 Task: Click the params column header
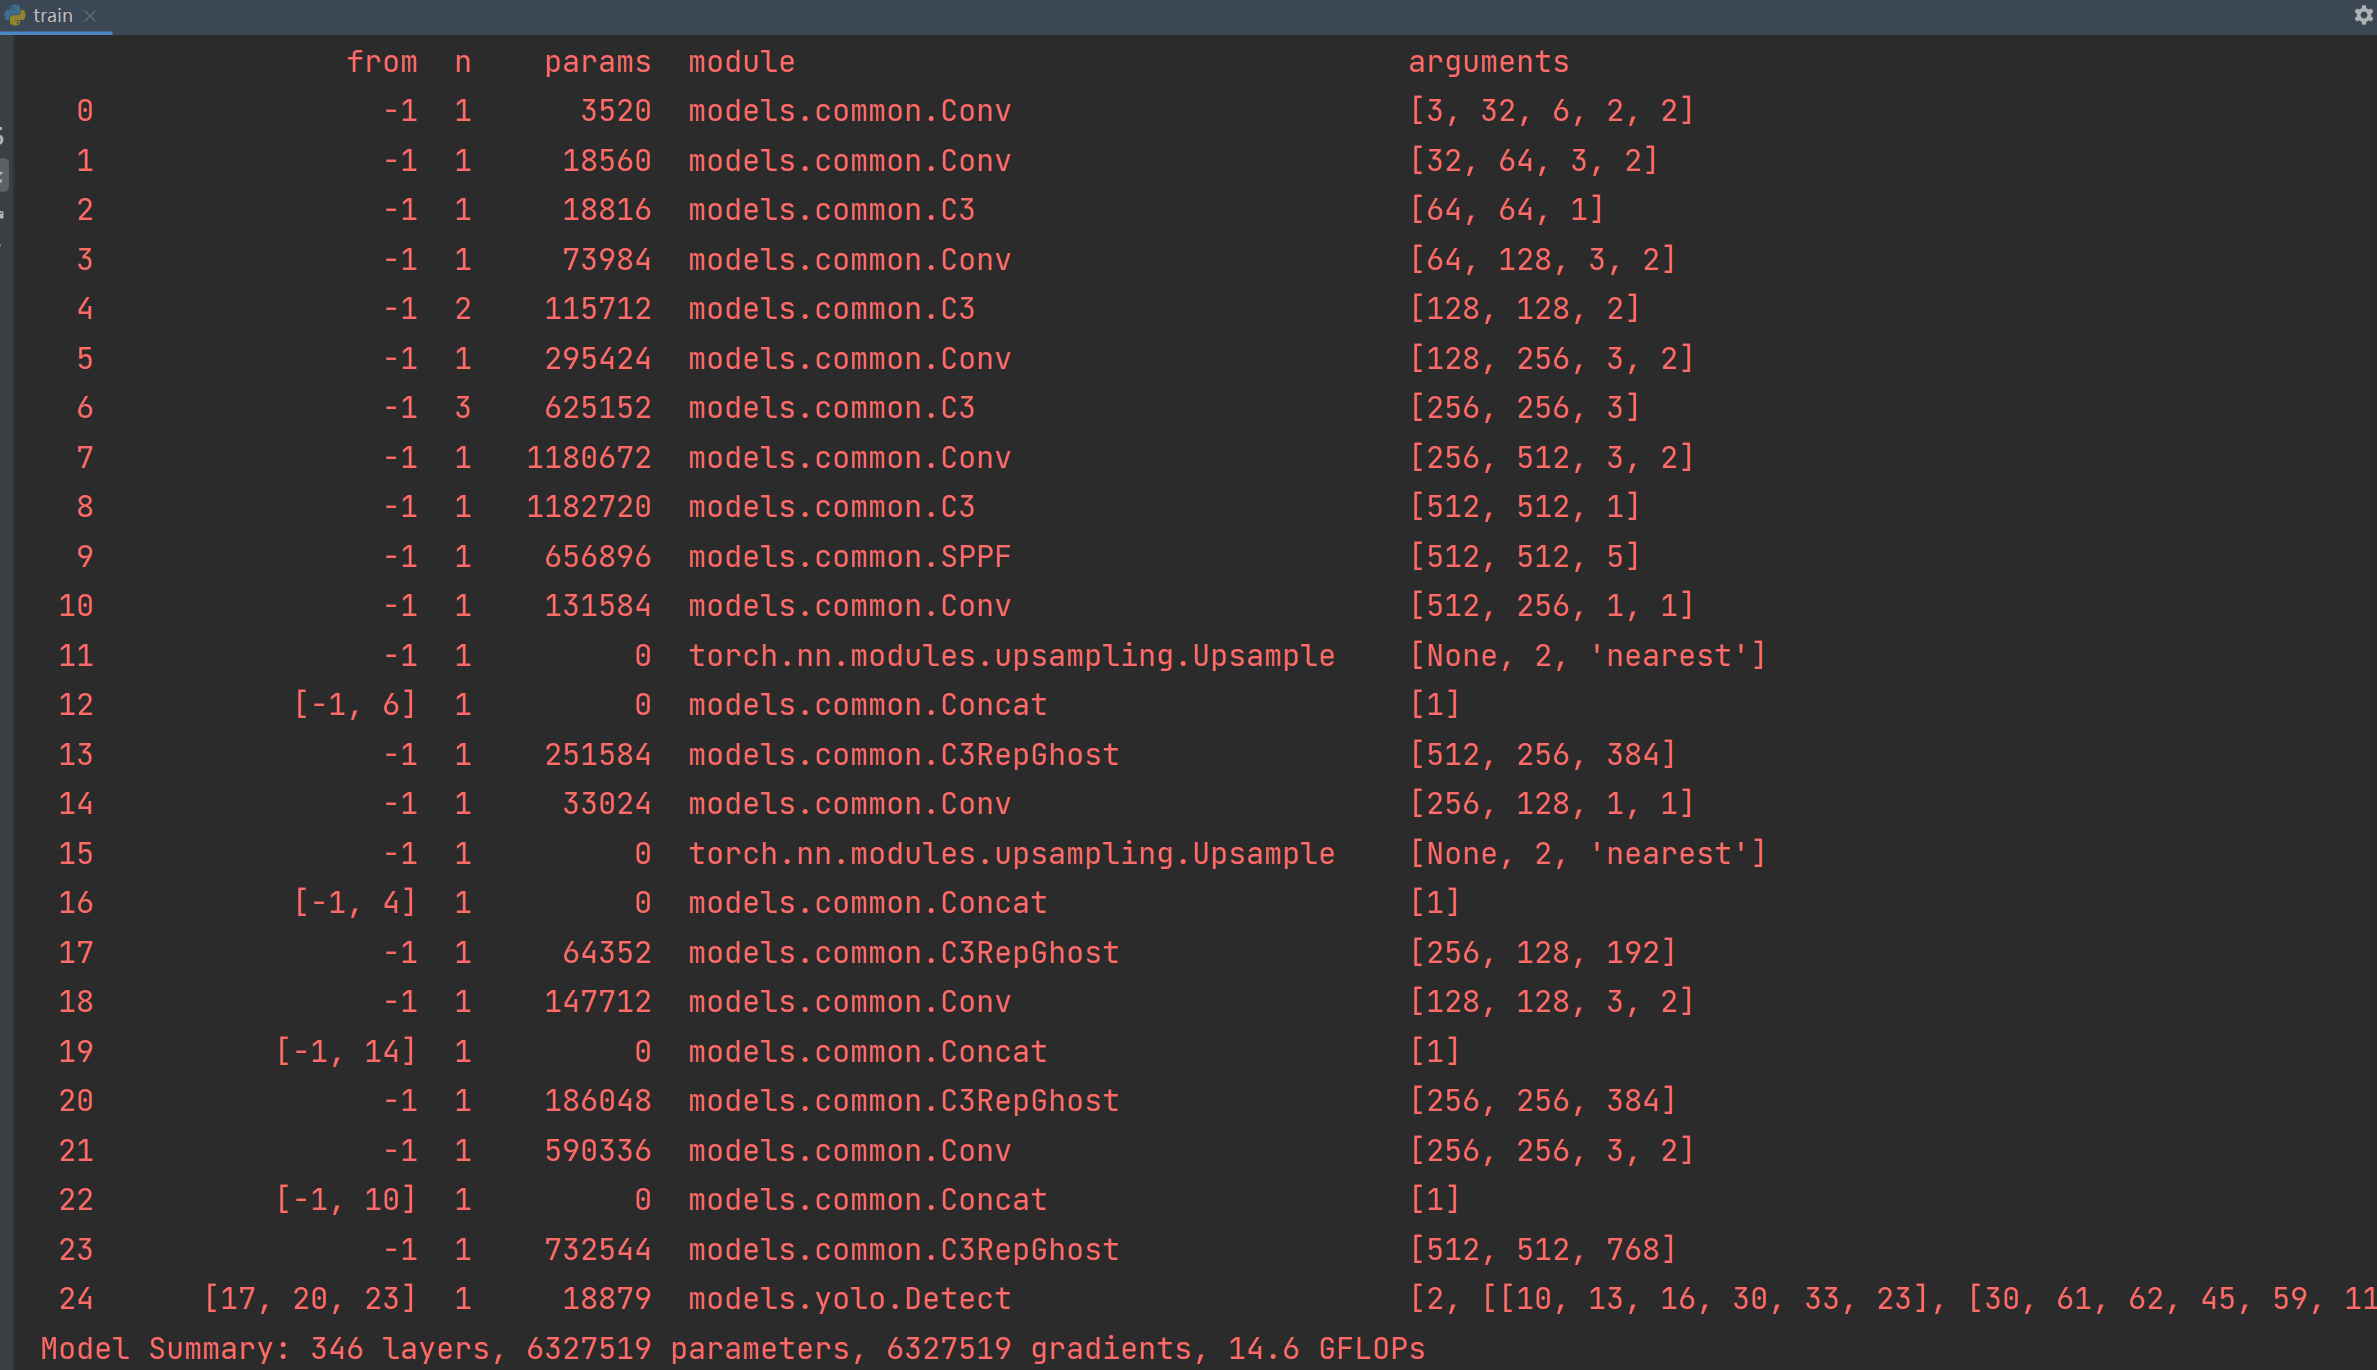[597, 61]
